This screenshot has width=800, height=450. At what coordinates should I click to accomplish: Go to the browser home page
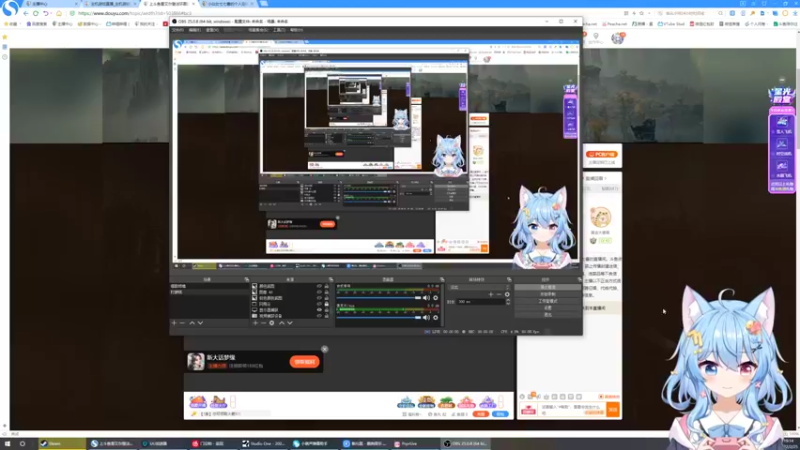(59, 13)
